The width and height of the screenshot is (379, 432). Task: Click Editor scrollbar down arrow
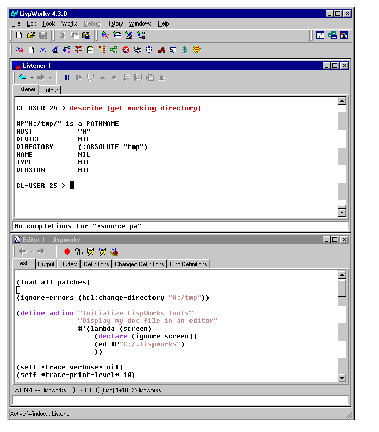point(342,378)
